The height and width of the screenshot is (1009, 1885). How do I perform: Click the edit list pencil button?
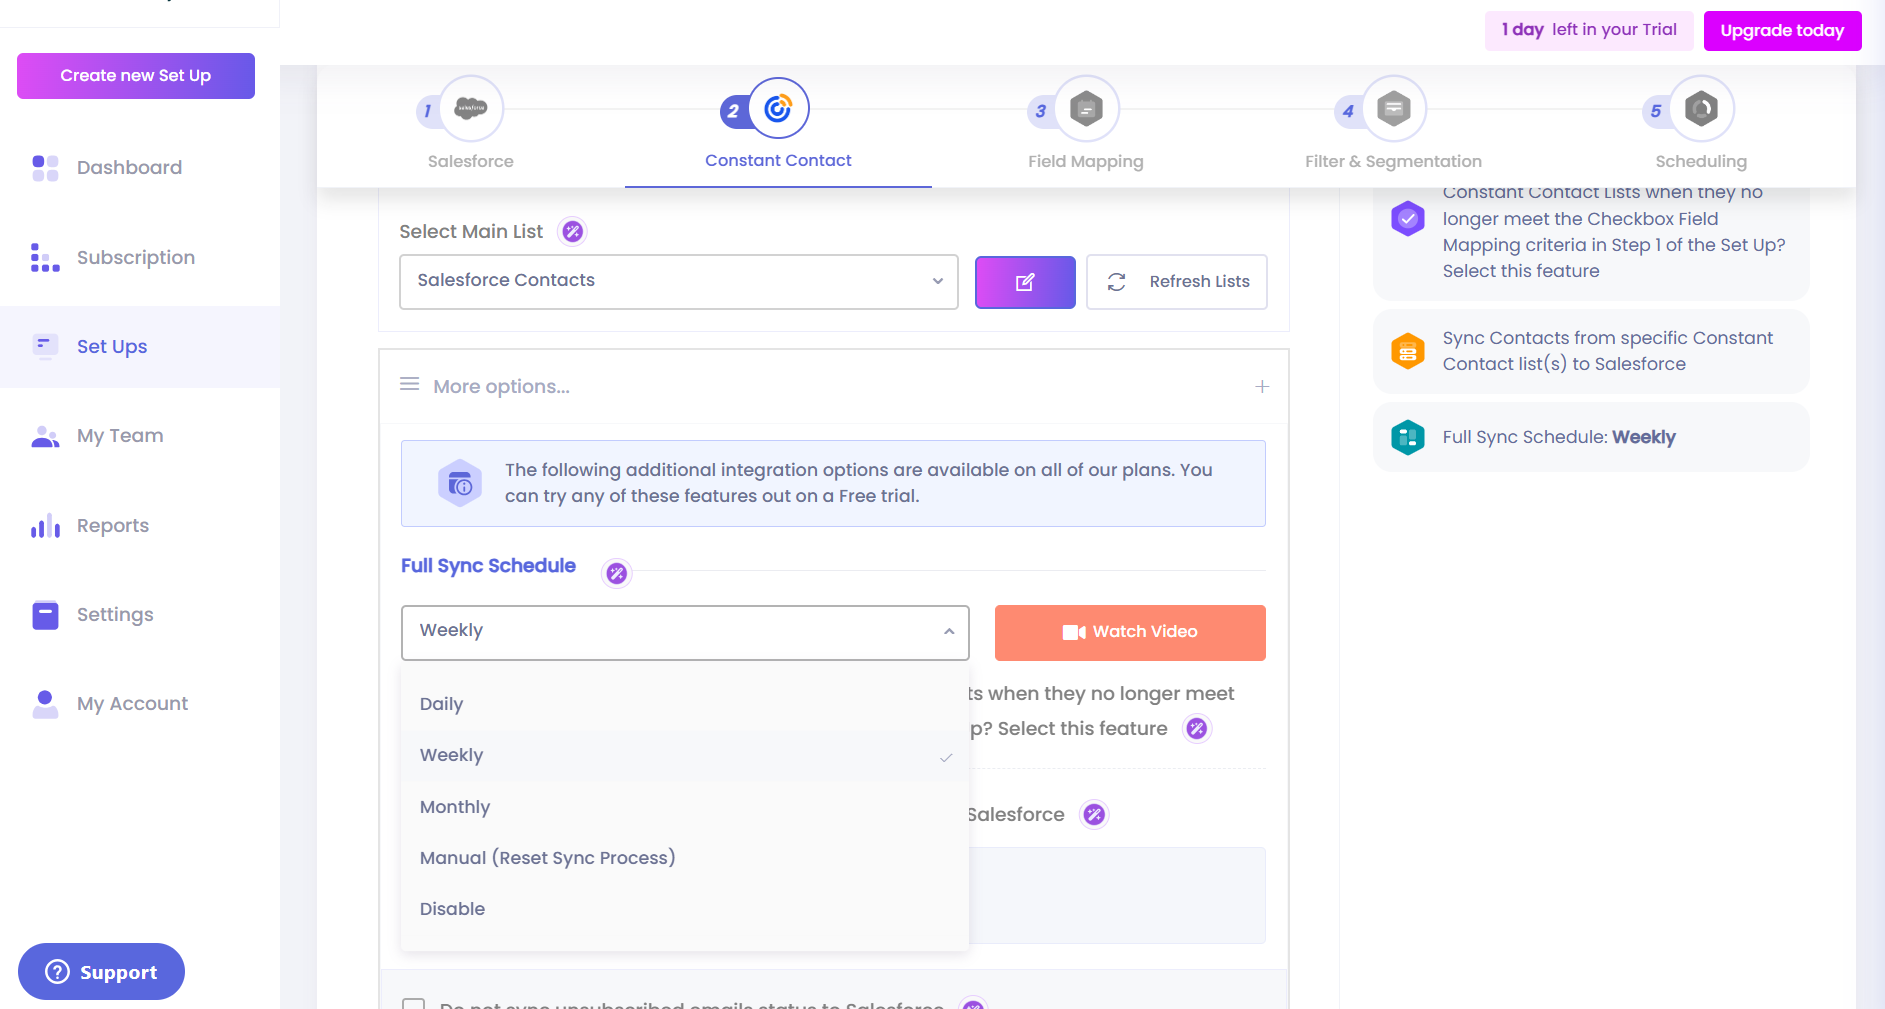click(x=1025, y=282)
